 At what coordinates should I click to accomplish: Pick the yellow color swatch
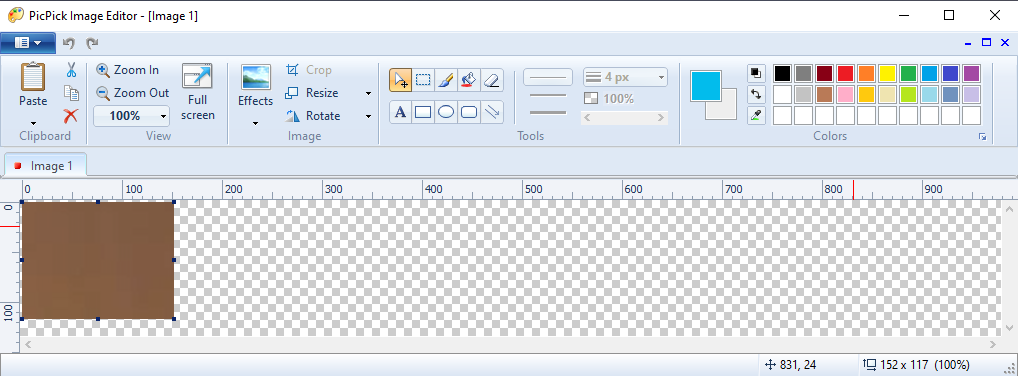(888, 73)
